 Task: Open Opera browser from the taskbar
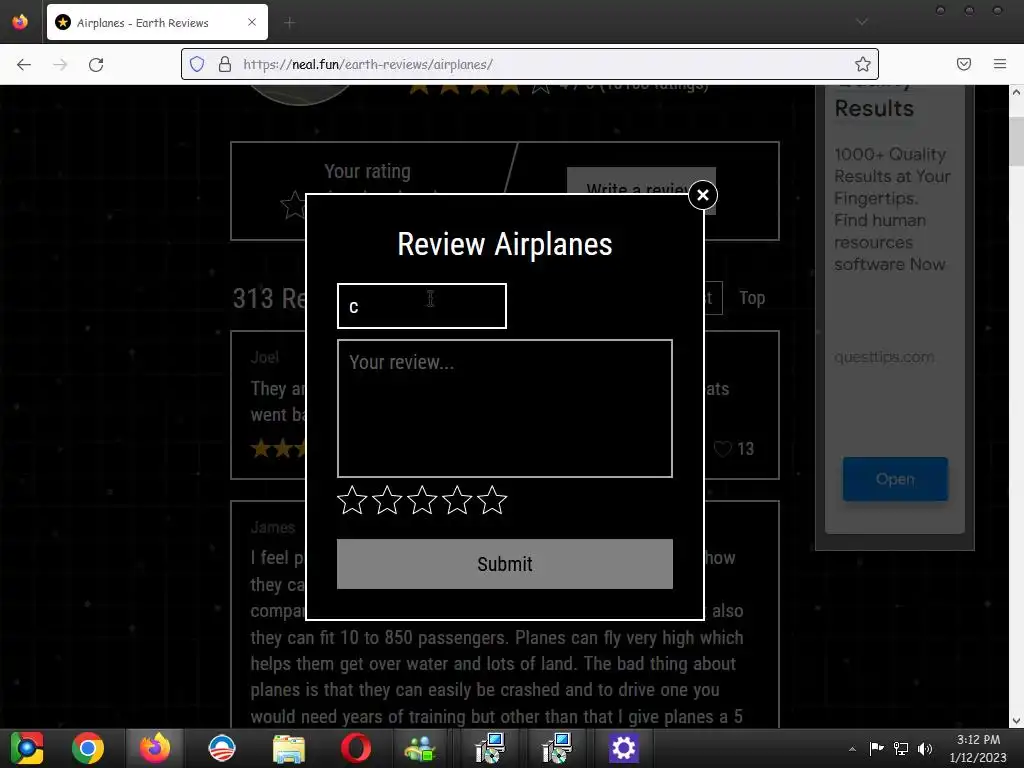coord(355,748)
